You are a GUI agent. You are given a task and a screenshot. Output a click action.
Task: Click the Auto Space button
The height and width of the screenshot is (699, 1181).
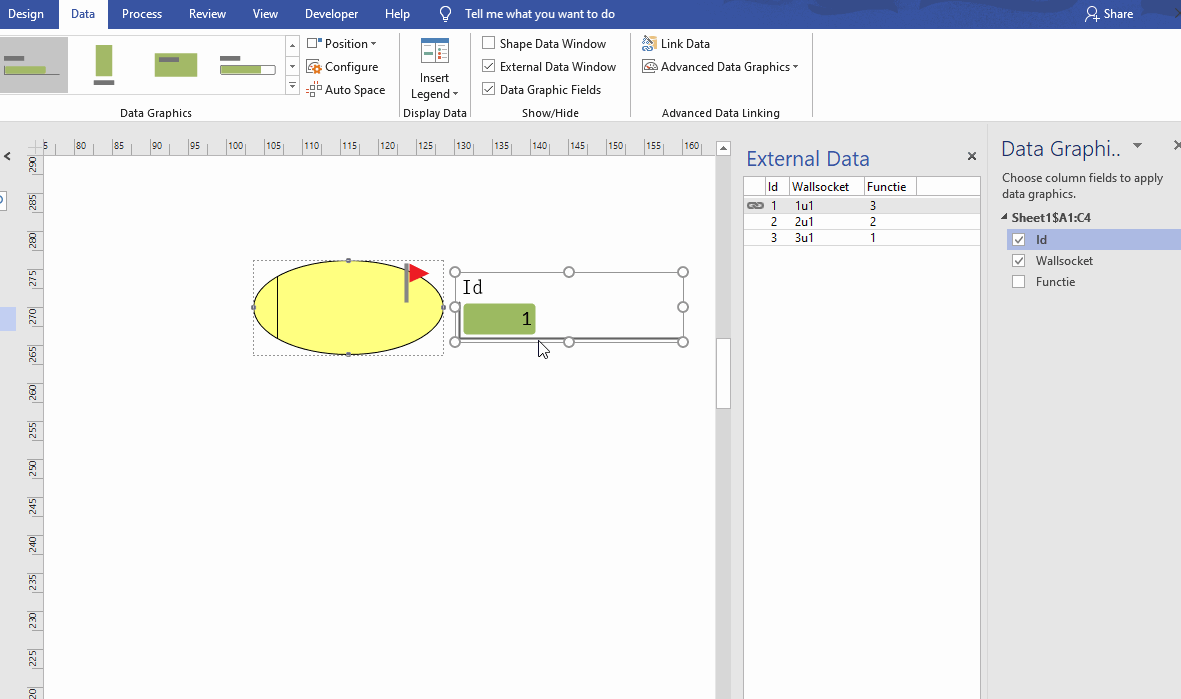click(x=346, y=90)
